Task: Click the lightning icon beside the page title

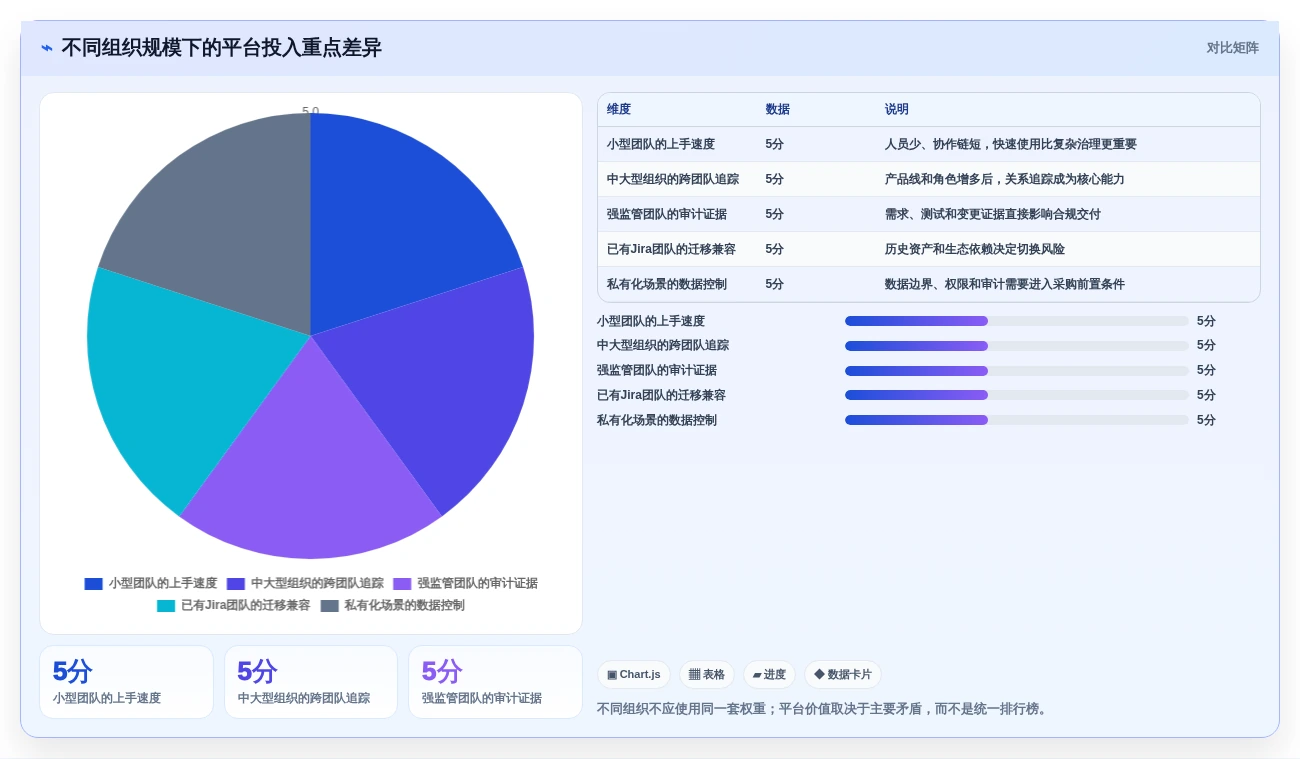Action: point(47,48)
